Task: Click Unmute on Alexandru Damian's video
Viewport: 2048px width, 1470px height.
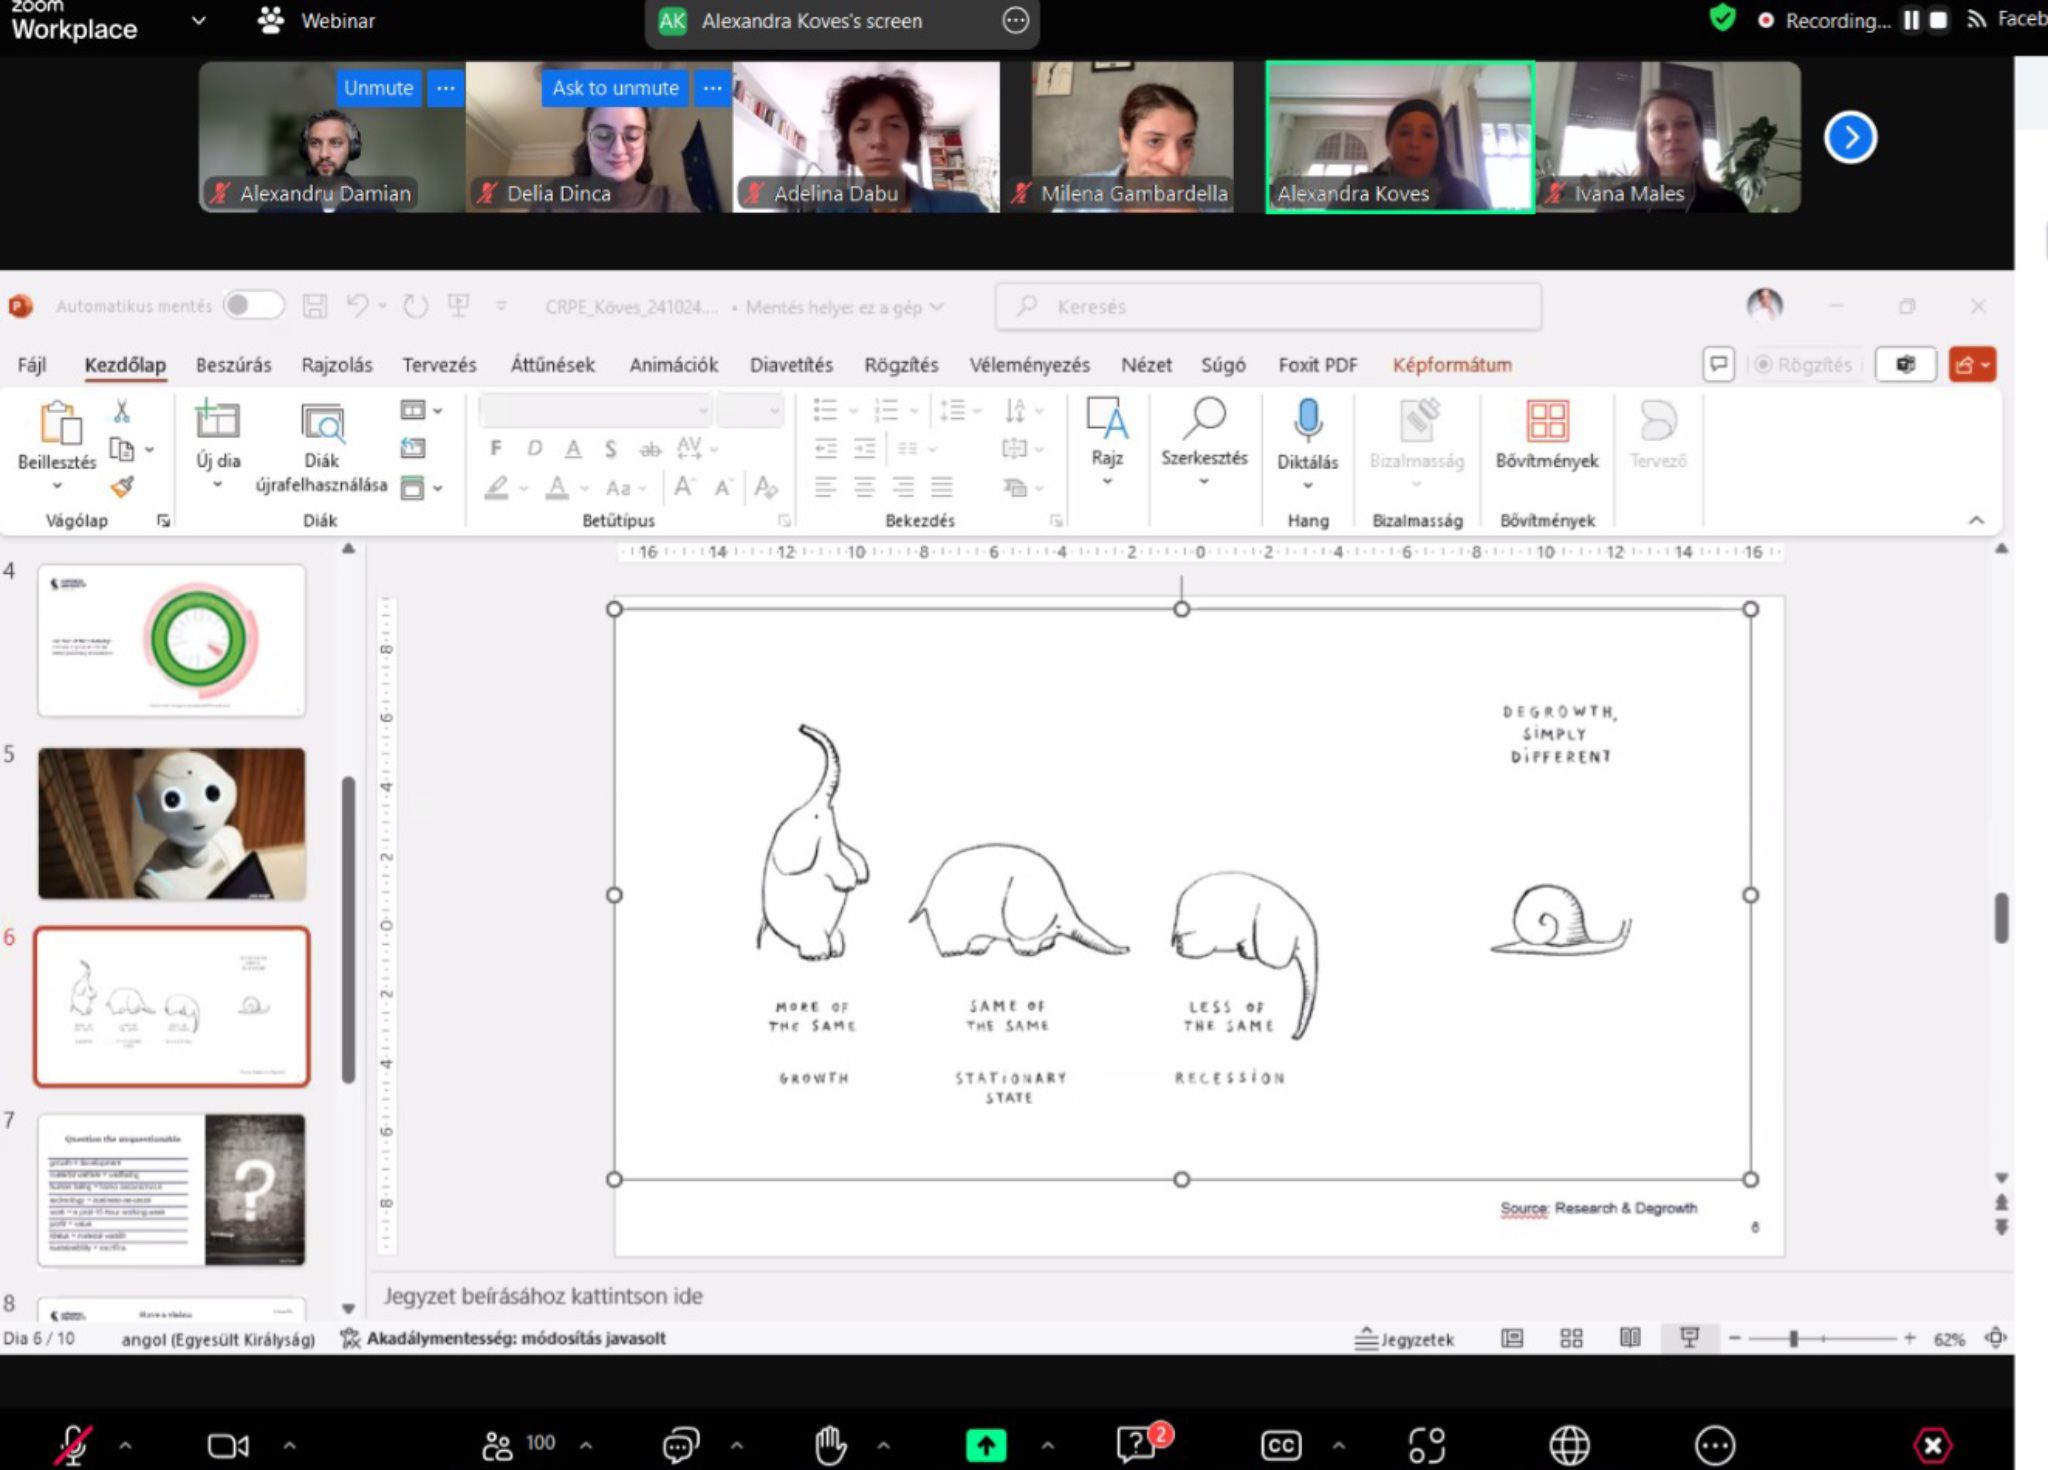Action: point(378,88)
